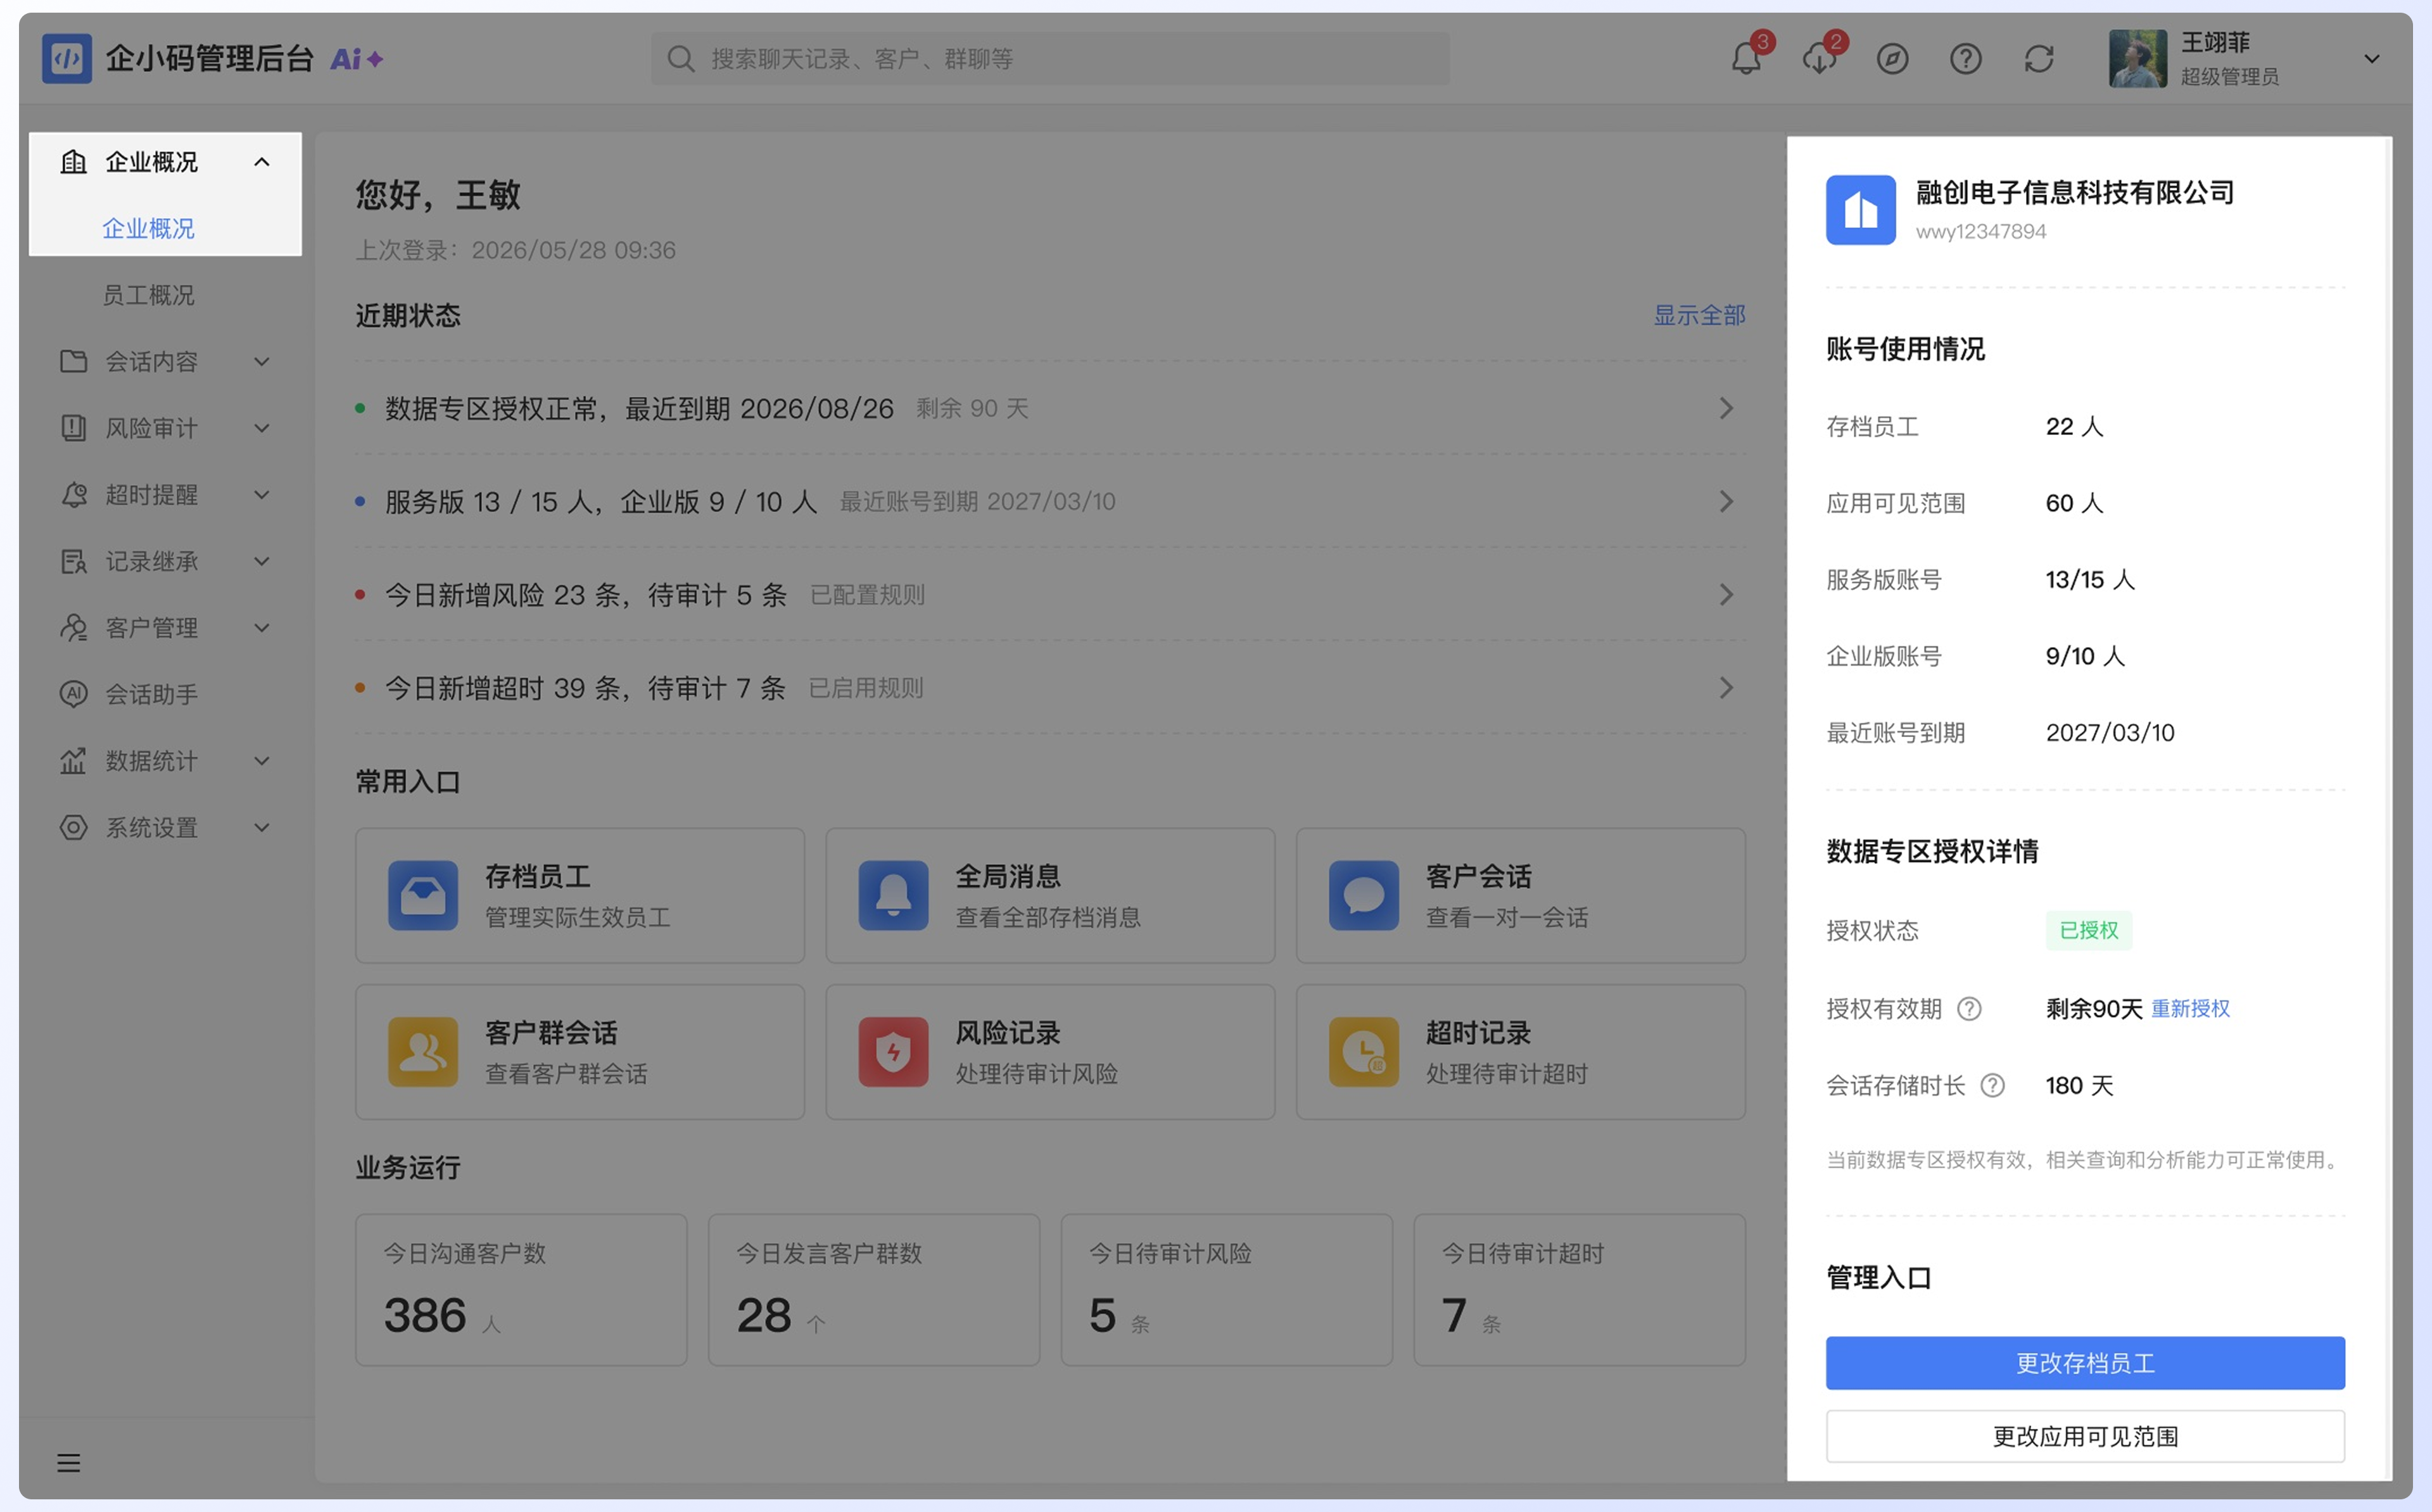Click the 今日待审计超时 7 card
Image resolution: width=2432 pixels, height=1512 pixels.
tap(1579, 1289)
